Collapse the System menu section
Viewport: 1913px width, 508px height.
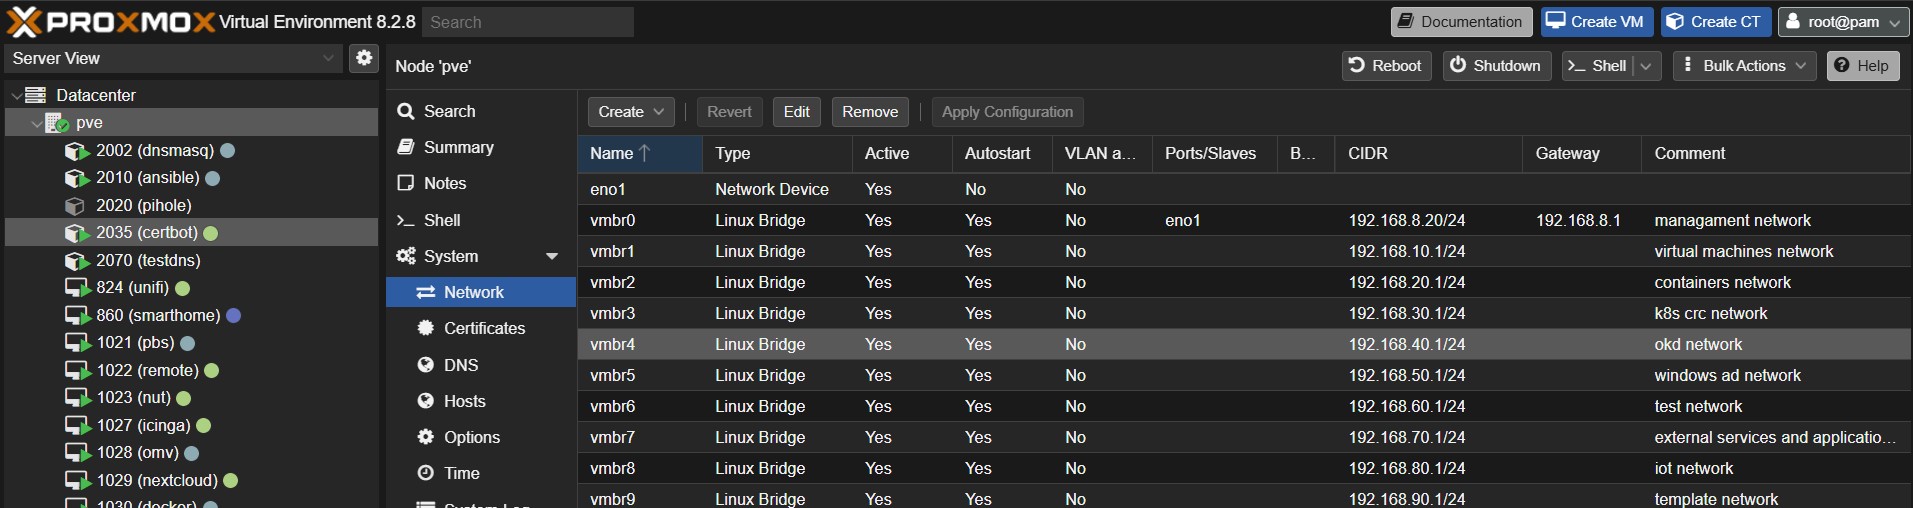pos(551,257)
